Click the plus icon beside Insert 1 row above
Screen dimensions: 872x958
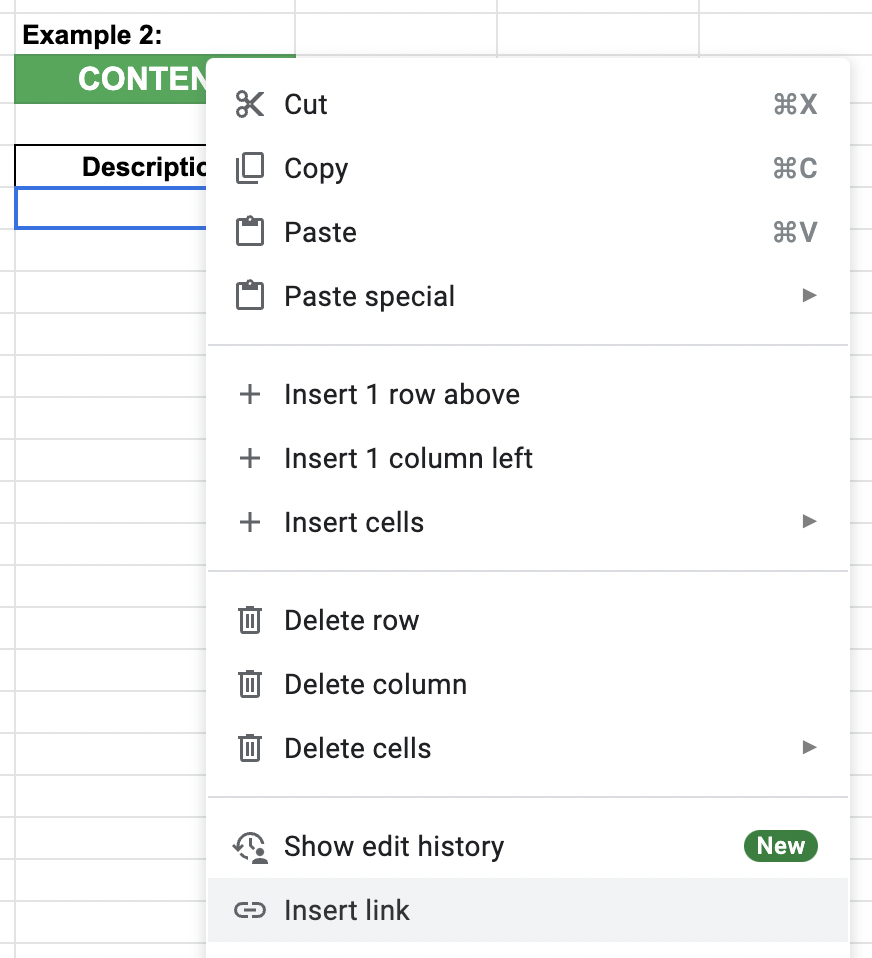(x=249, y=394)
